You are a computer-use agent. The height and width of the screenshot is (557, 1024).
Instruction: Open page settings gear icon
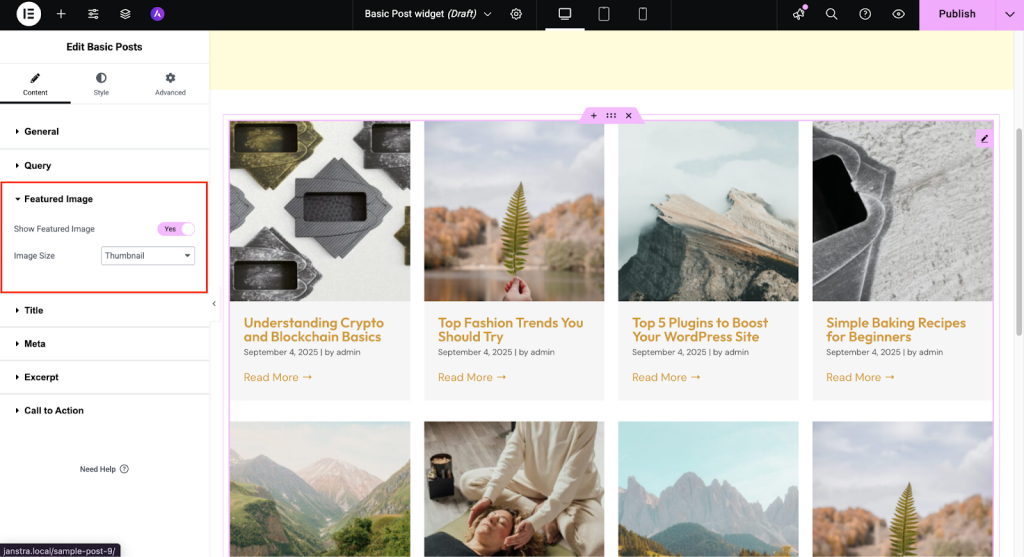(x=516, y=14)
